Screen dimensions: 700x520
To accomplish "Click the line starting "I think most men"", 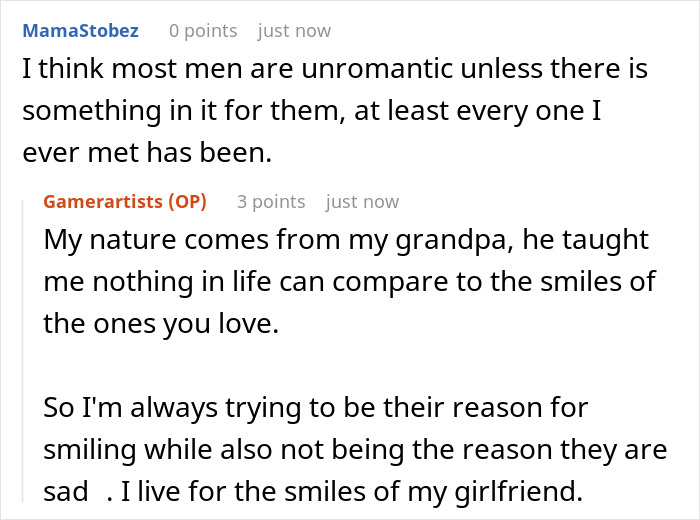I will coord(334,70).
